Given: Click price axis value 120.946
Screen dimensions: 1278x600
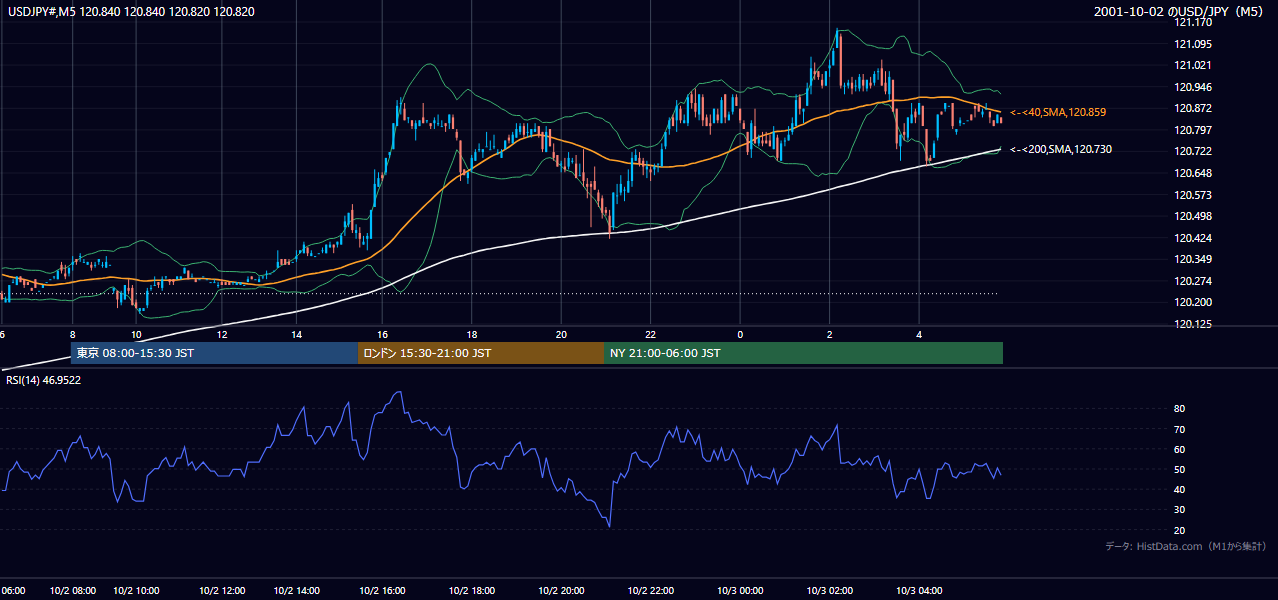Looking at the screenshot, I should click(1194, 87).
